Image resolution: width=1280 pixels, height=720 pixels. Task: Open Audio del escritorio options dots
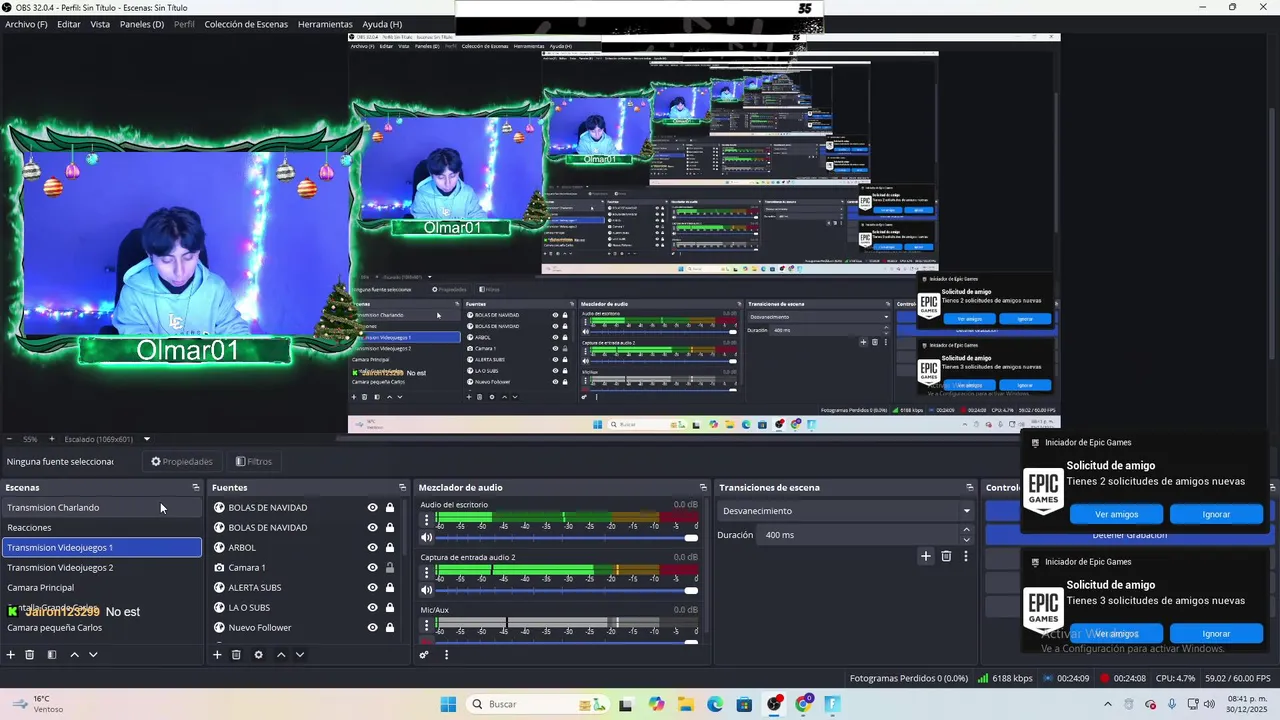coord(427,520)
